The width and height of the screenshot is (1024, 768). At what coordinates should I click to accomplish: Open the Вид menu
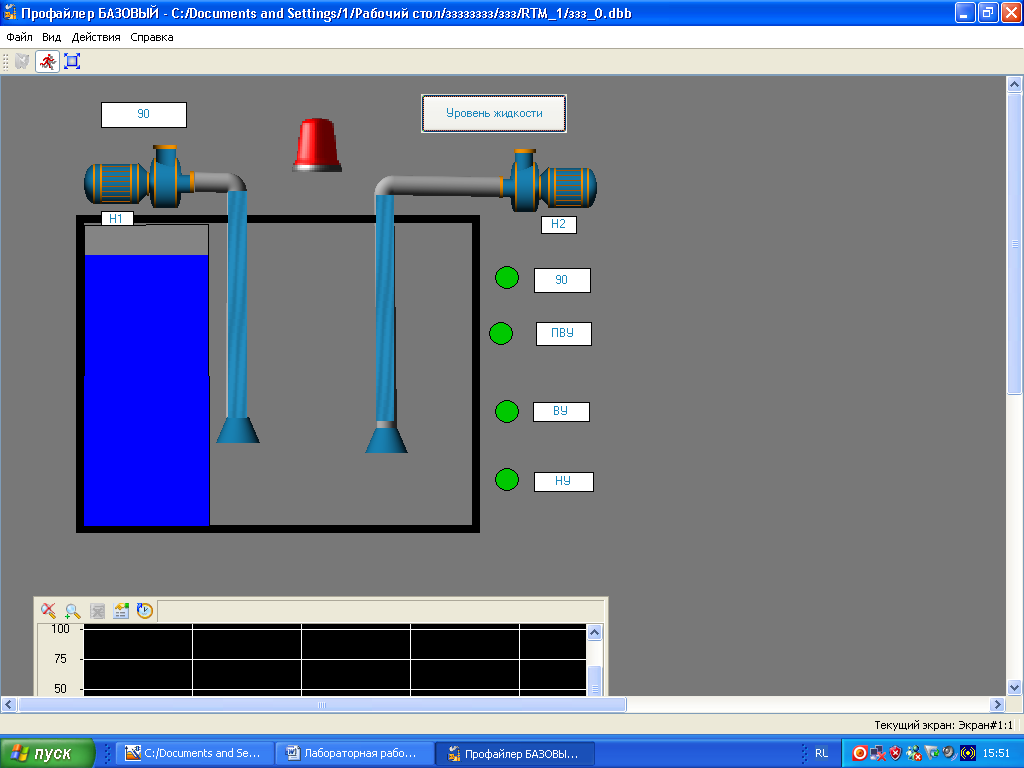[x=52, y=37]
